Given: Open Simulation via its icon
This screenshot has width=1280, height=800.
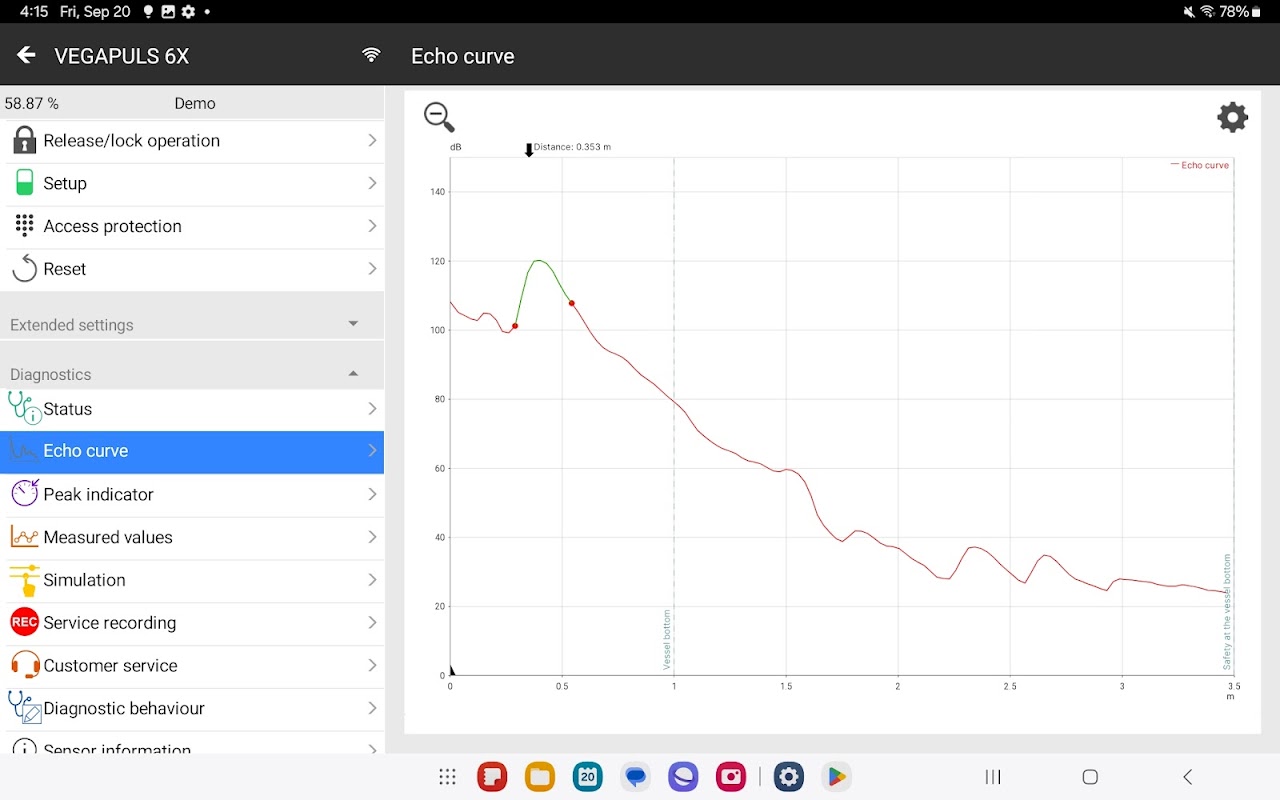Looking at the screenshot, I should [x=23, y=580].
